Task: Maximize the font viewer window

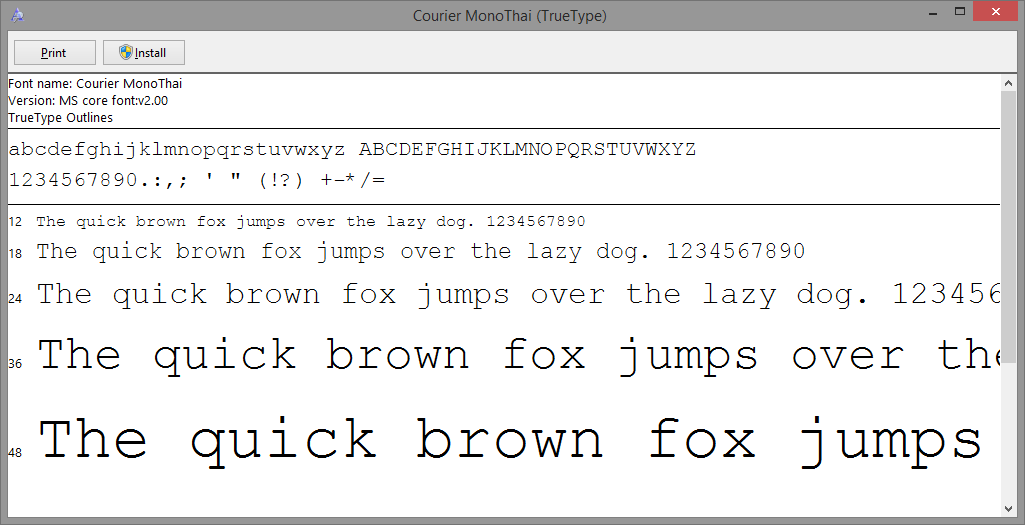Action: pos(960,12)
